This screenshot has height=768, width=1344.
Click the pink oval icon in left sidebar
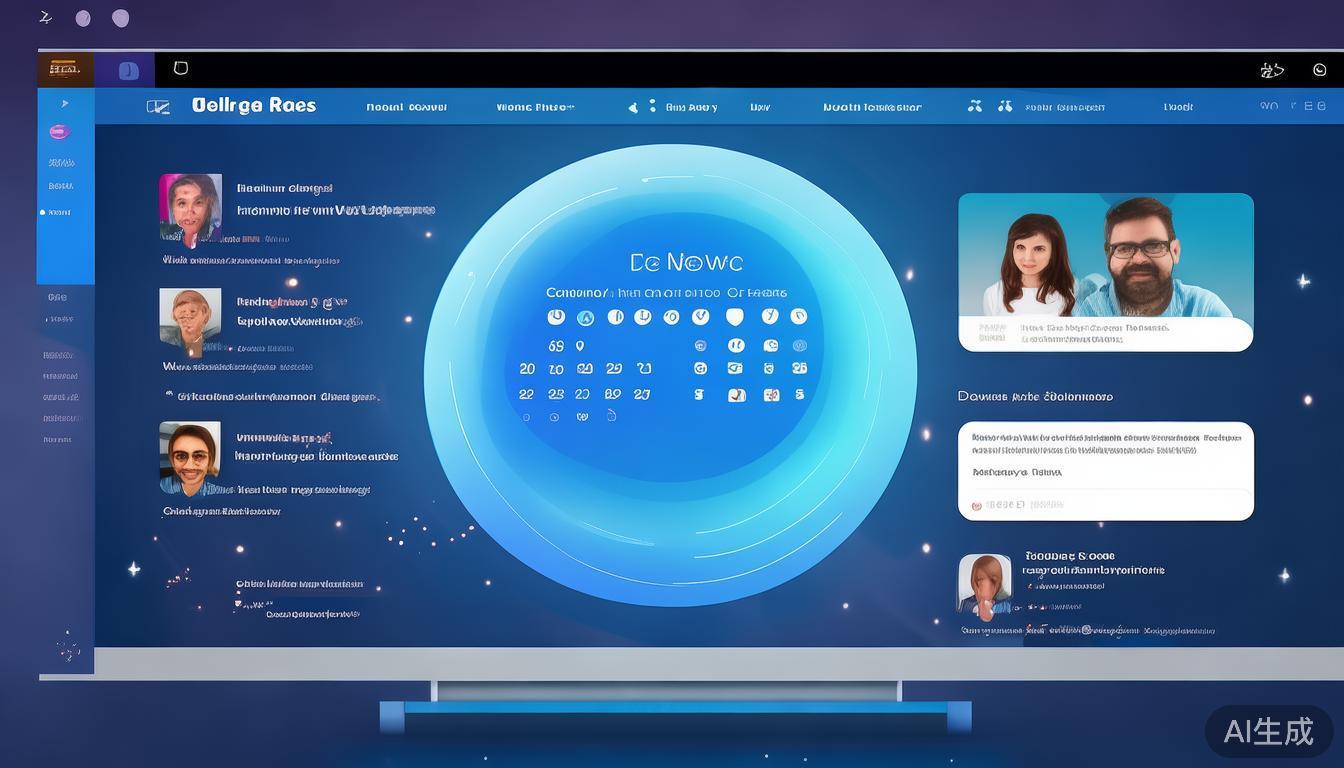click(x=59, y=132)
